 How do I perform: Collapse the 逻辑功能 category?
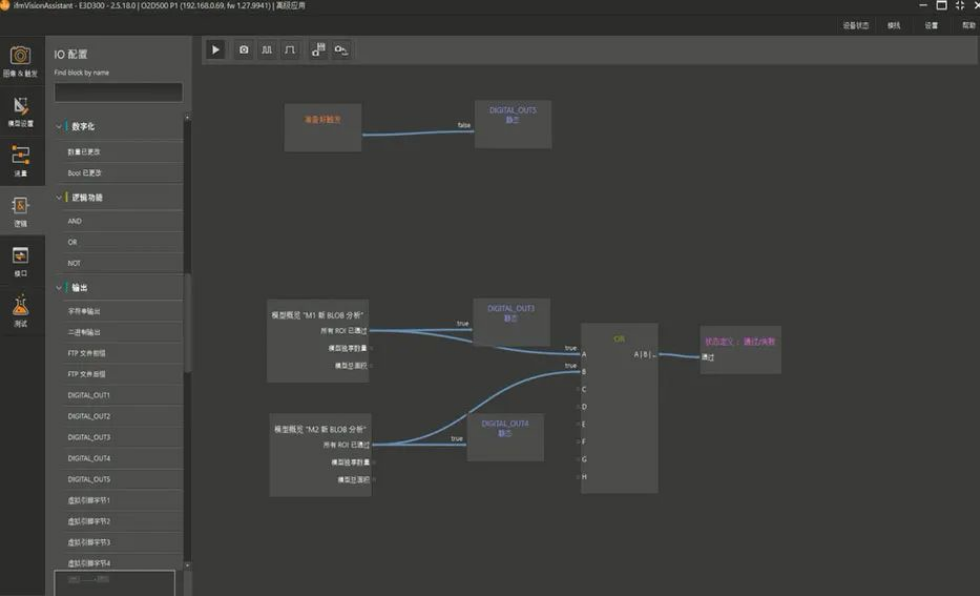coord(59,198)
